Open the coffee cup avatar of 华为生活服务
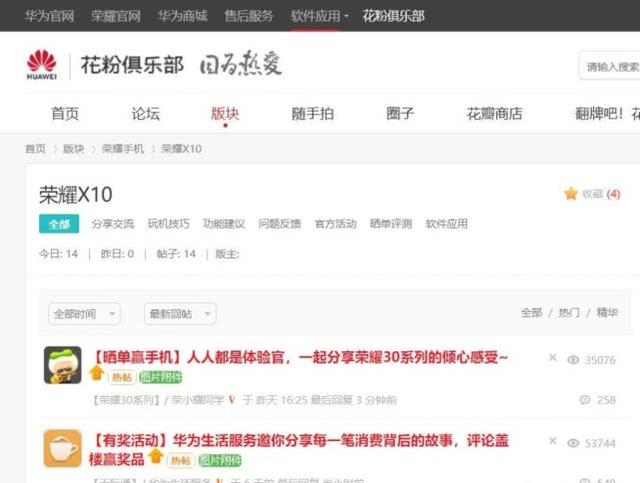The height and width of the screenshot is (483, 640). click(62, 448)
